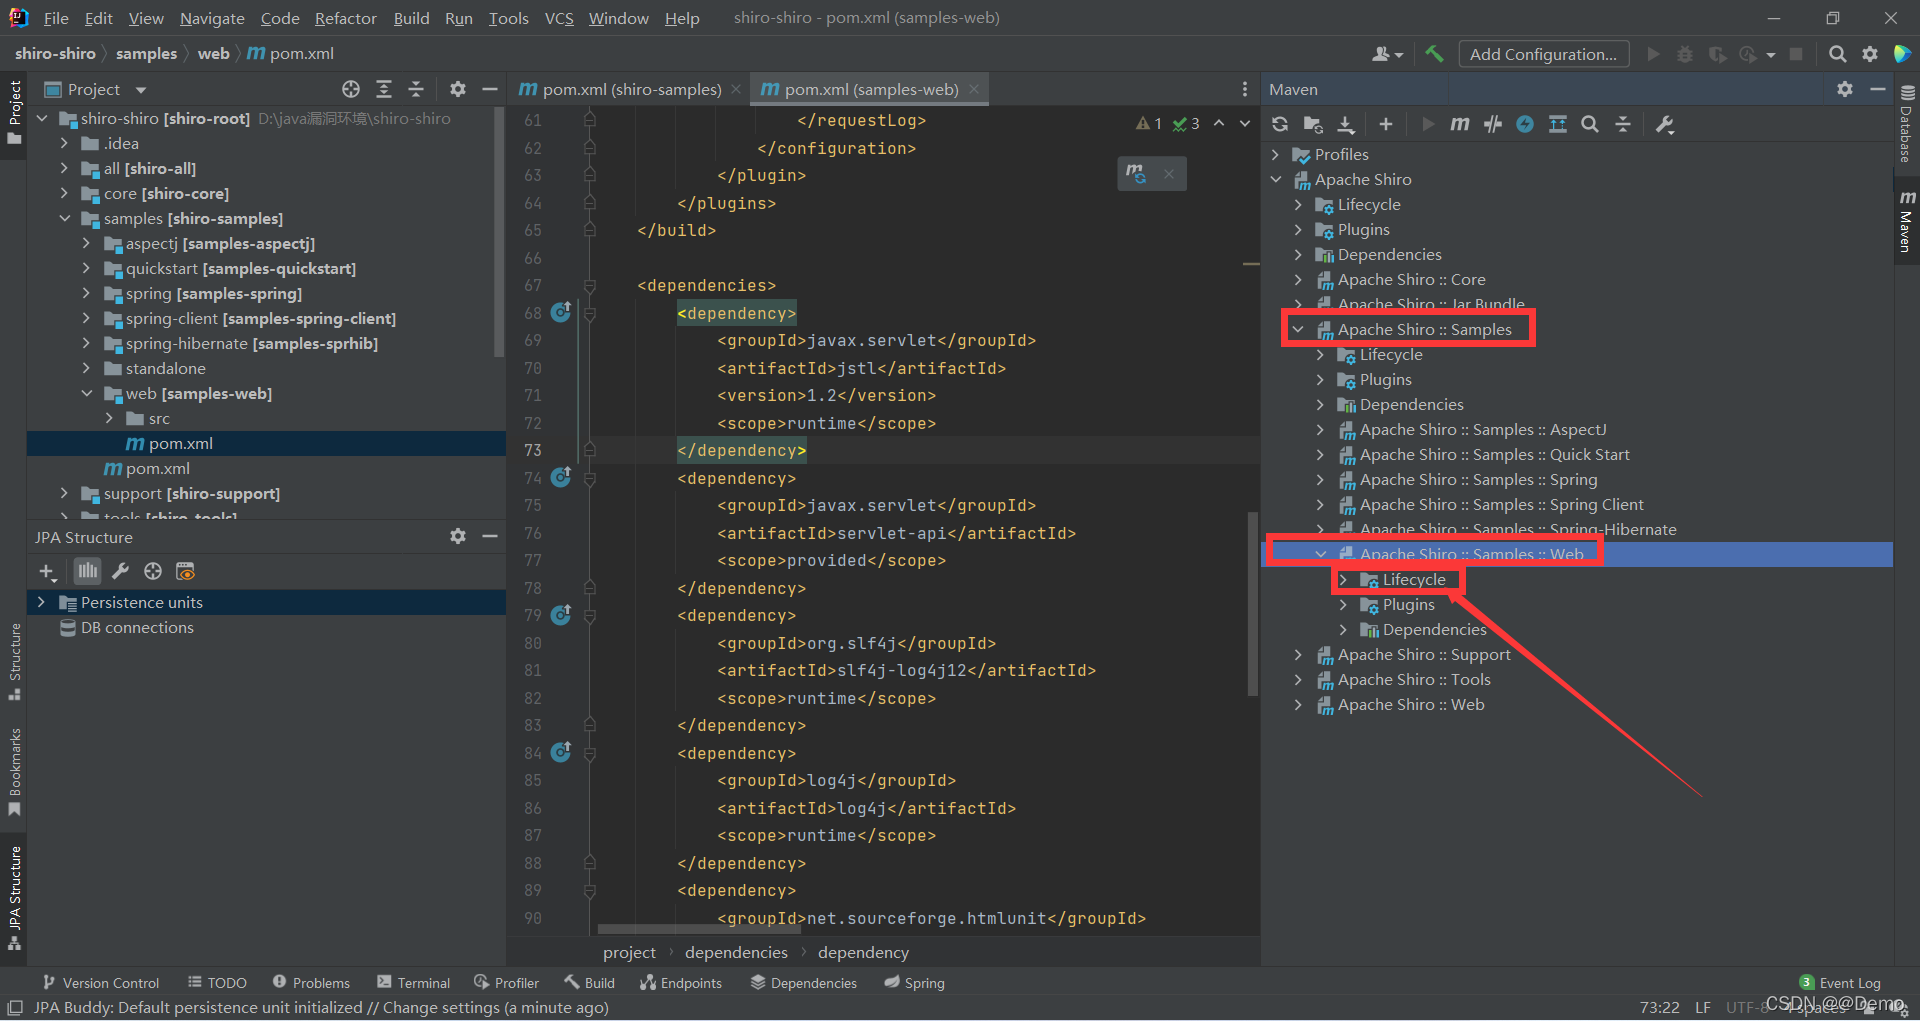Collapse all nodes in Maven panel
This screenshot has width=1920, height=1021.
point(1623,124)
